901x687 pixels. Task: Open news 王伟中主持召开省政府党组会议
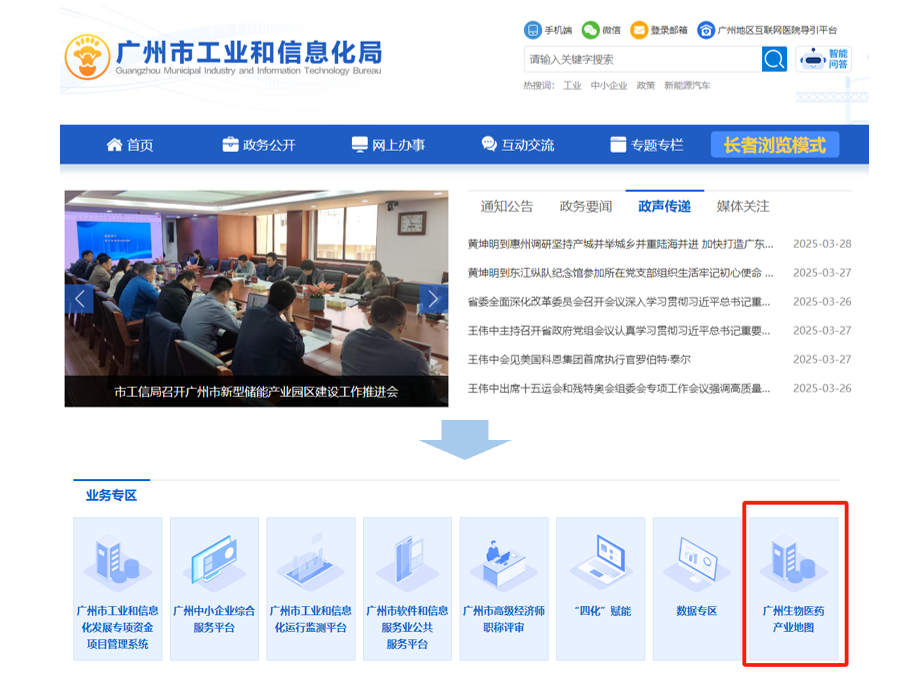click(x=619, y=331)
